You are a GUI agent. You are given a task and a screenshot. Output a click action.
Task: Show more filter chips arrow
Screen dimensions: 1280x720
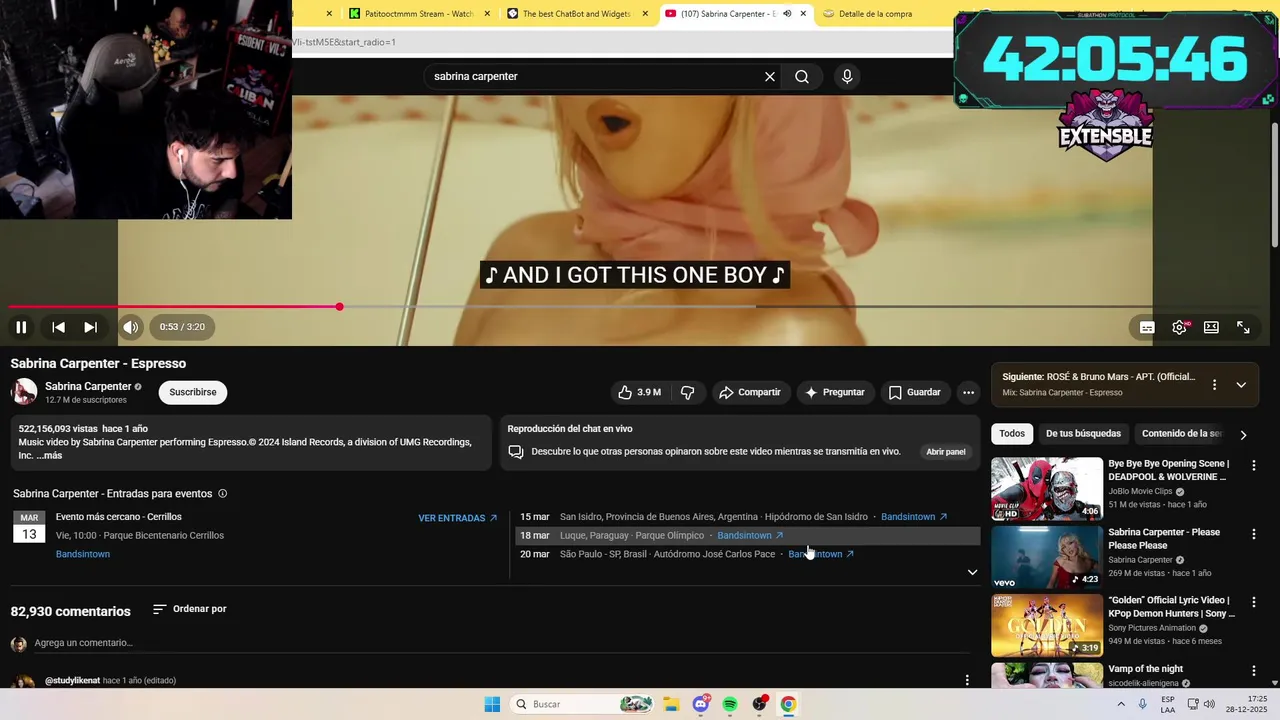[x=1243, y=434]
